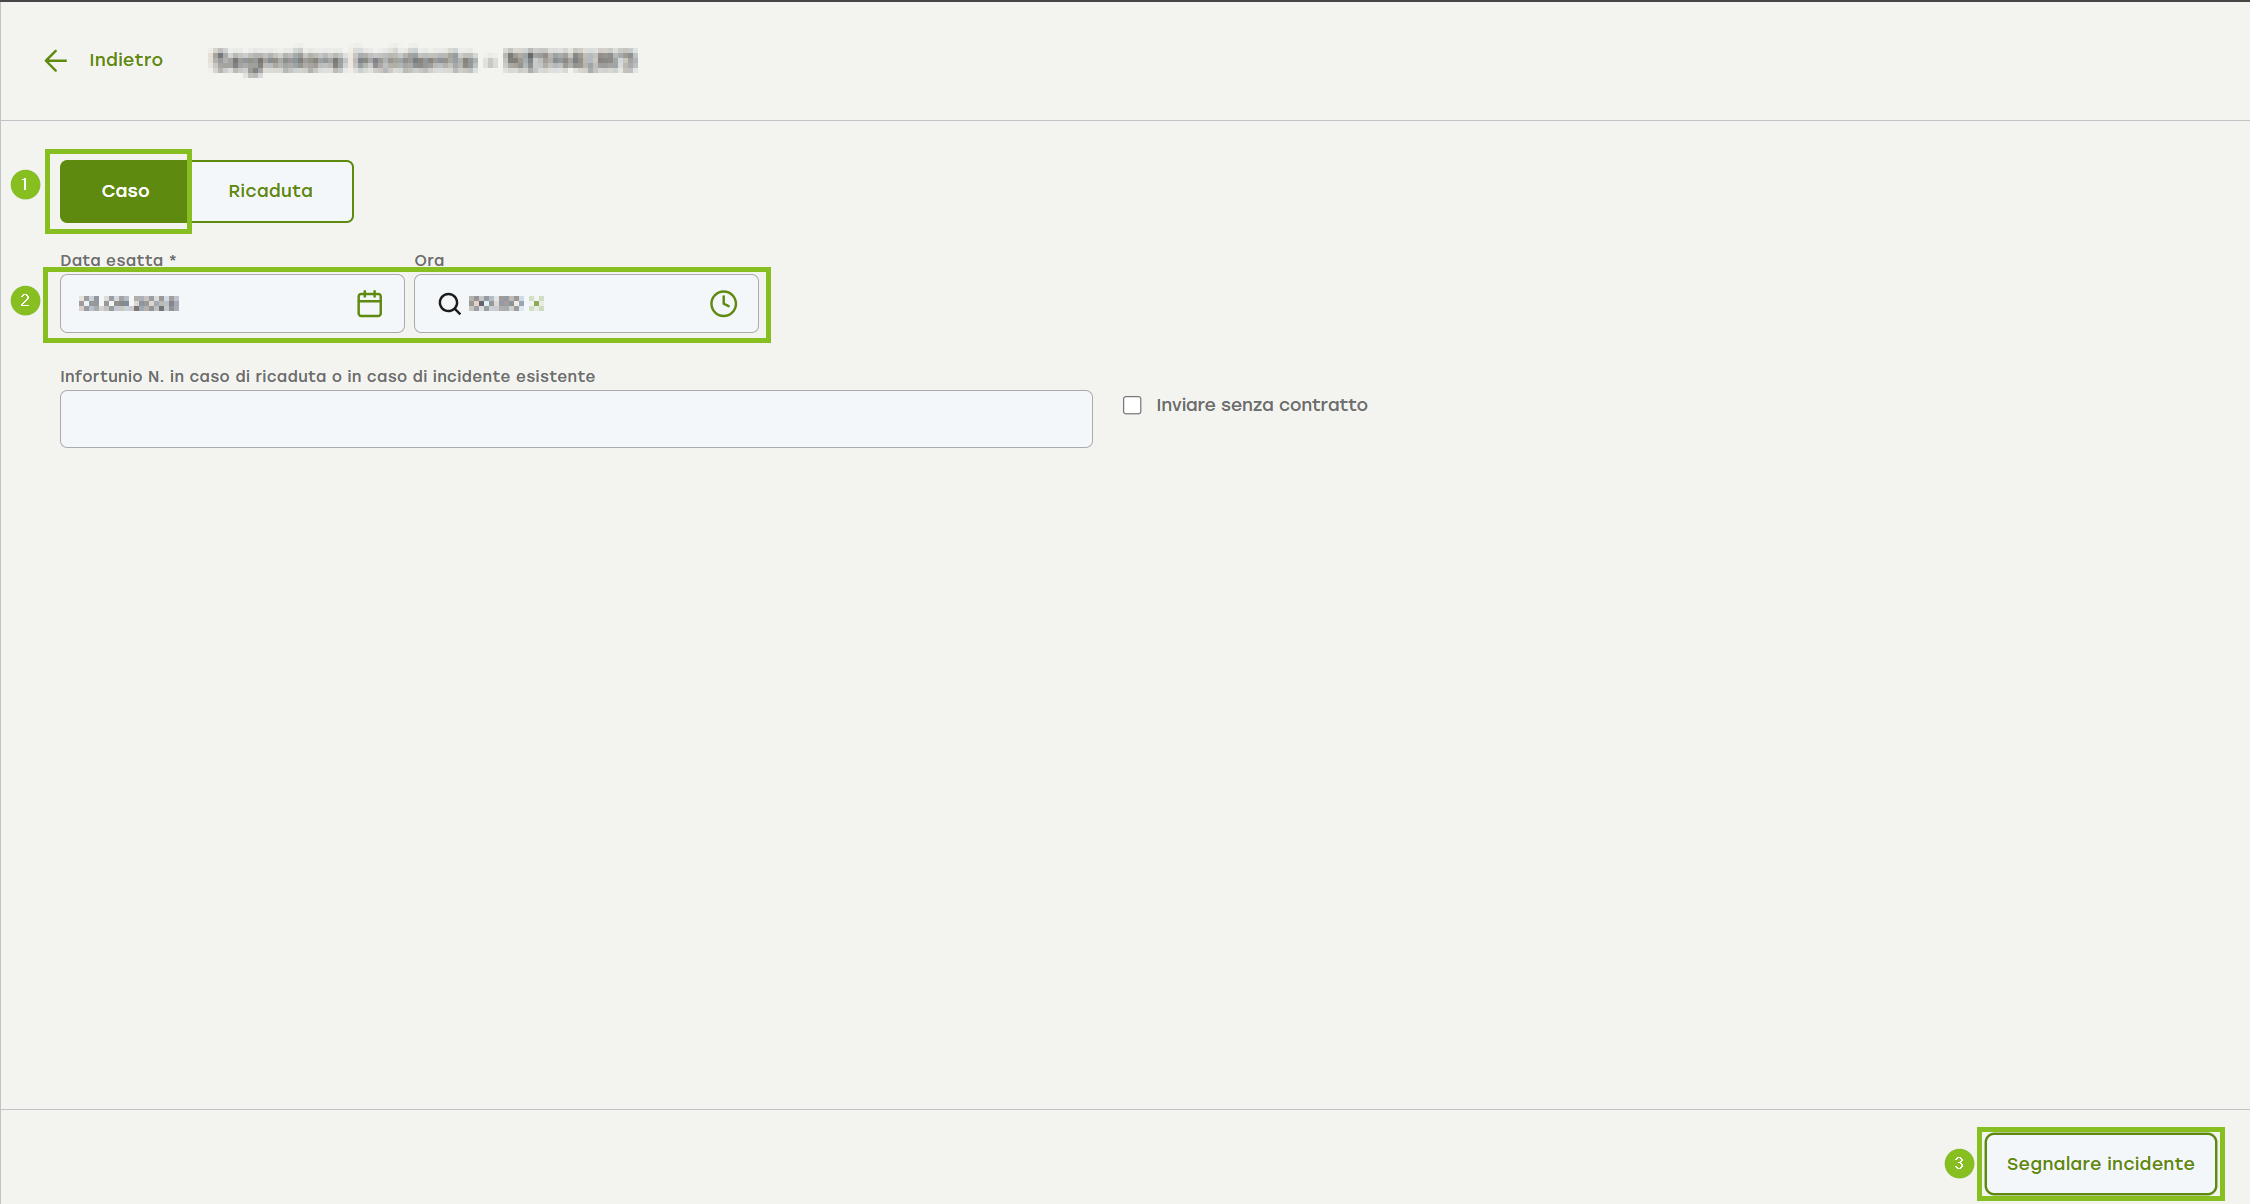Click the Indietro link
Screen dimensions: 2250x1204
coord(126,60)
